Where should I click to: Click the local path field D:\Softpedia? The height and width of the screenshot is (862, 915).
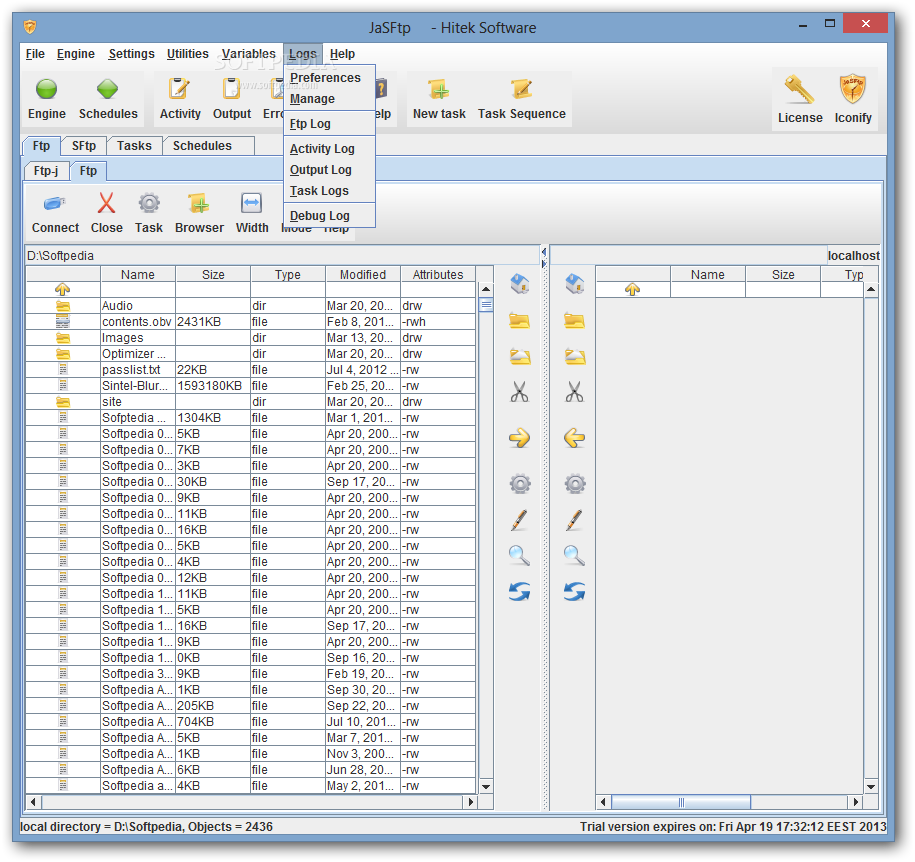(x=282, y=256)
